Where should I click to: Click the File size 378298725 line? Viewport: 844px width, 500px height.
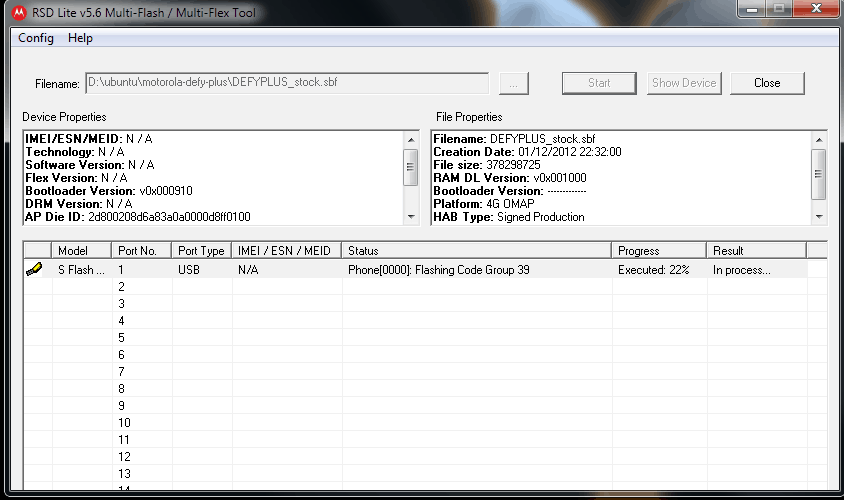487,165
